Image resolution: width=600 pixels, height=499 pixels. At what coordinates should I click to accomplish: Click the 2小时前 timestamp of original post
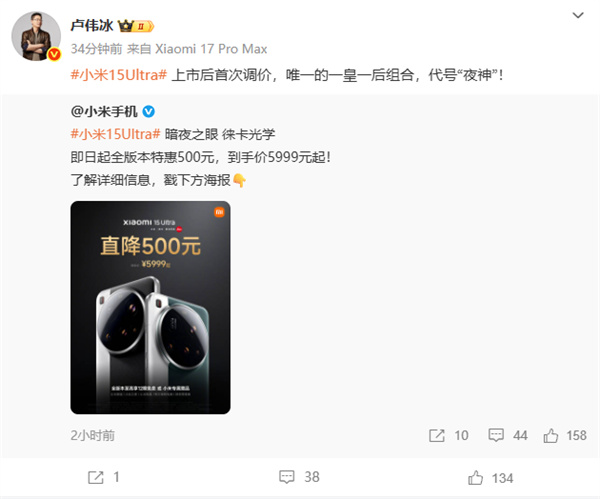coord(92,435)
